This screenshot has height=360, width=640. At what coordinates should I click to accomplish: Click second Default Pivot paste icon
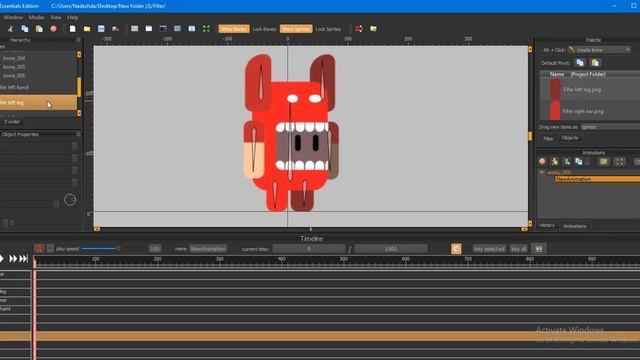click(x=596, y=62)
